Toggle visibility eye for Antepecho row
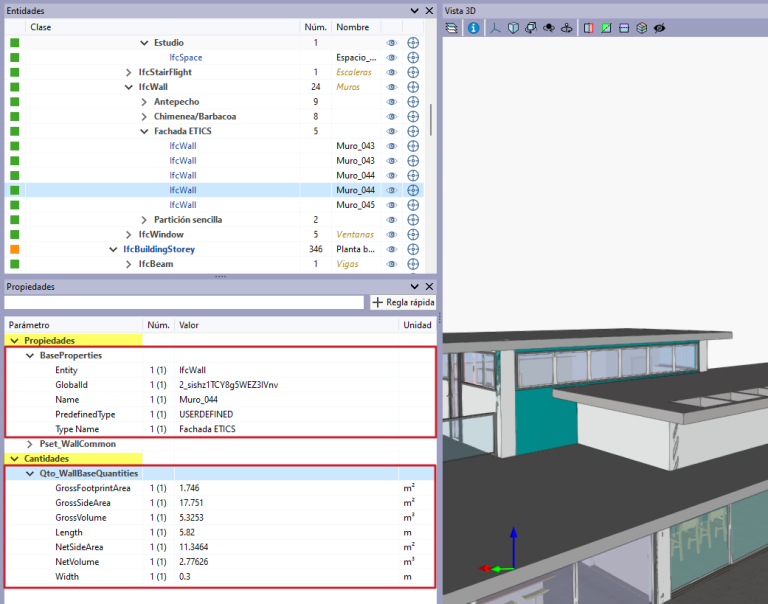 (x=391, y=101)
